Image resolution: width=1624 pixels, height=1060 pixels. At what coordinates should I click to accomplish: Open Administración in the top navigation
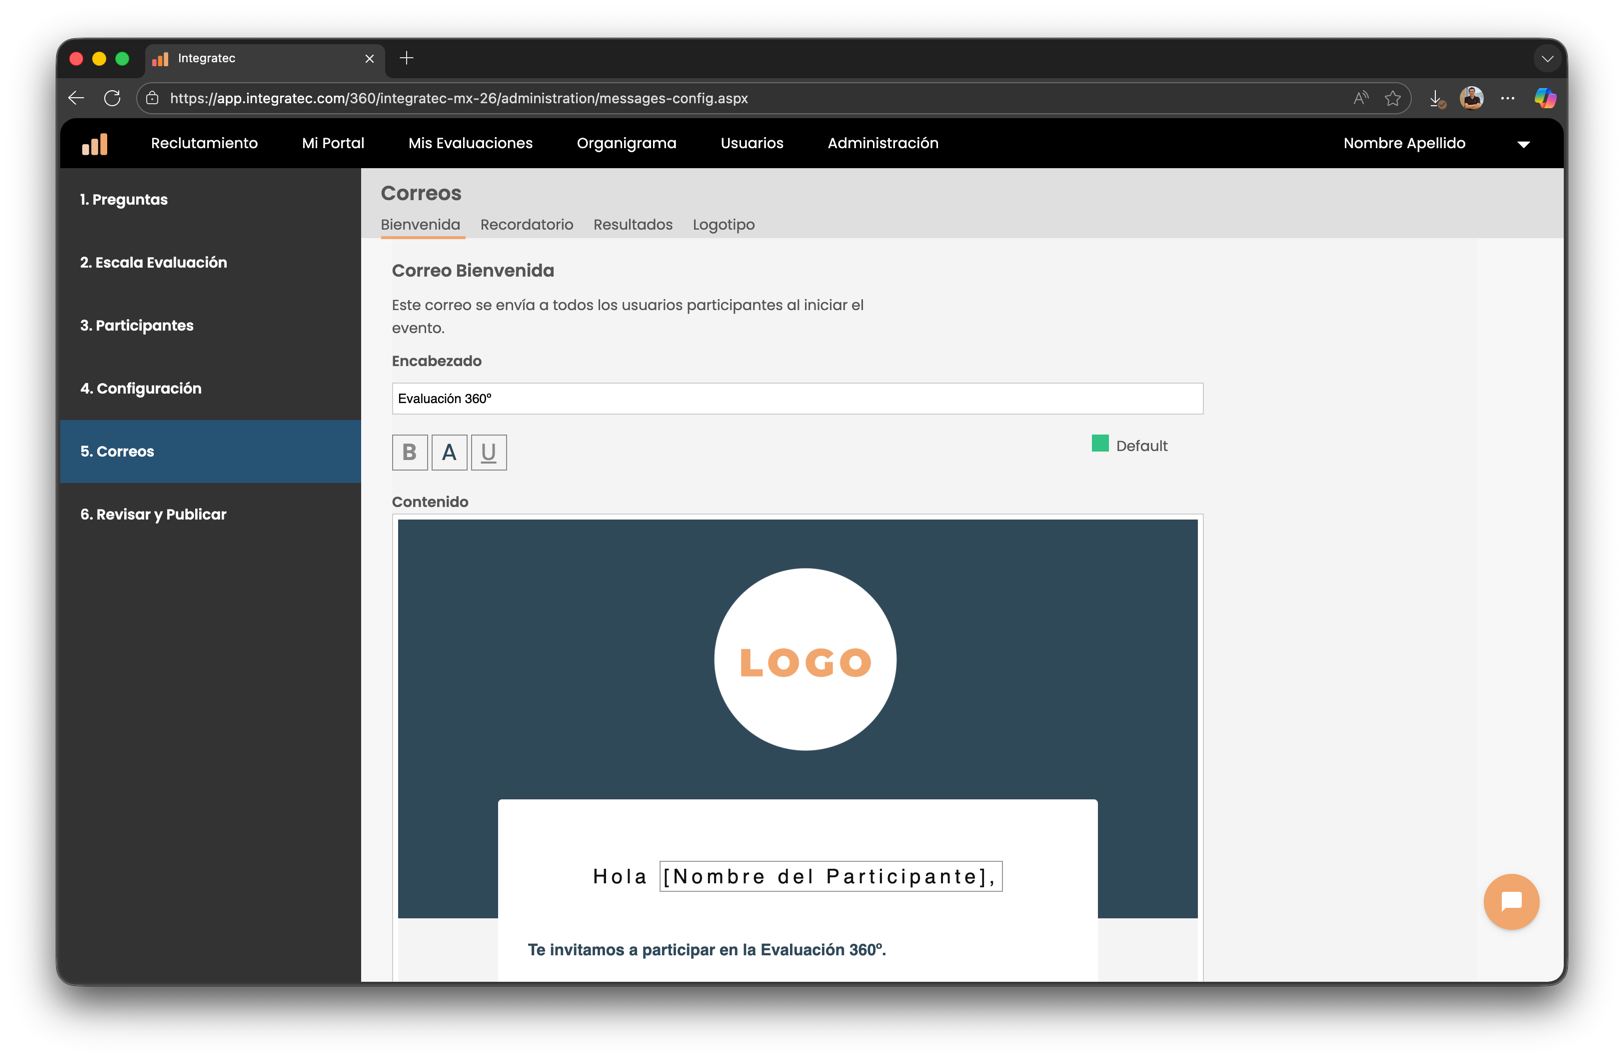point(882,144)
